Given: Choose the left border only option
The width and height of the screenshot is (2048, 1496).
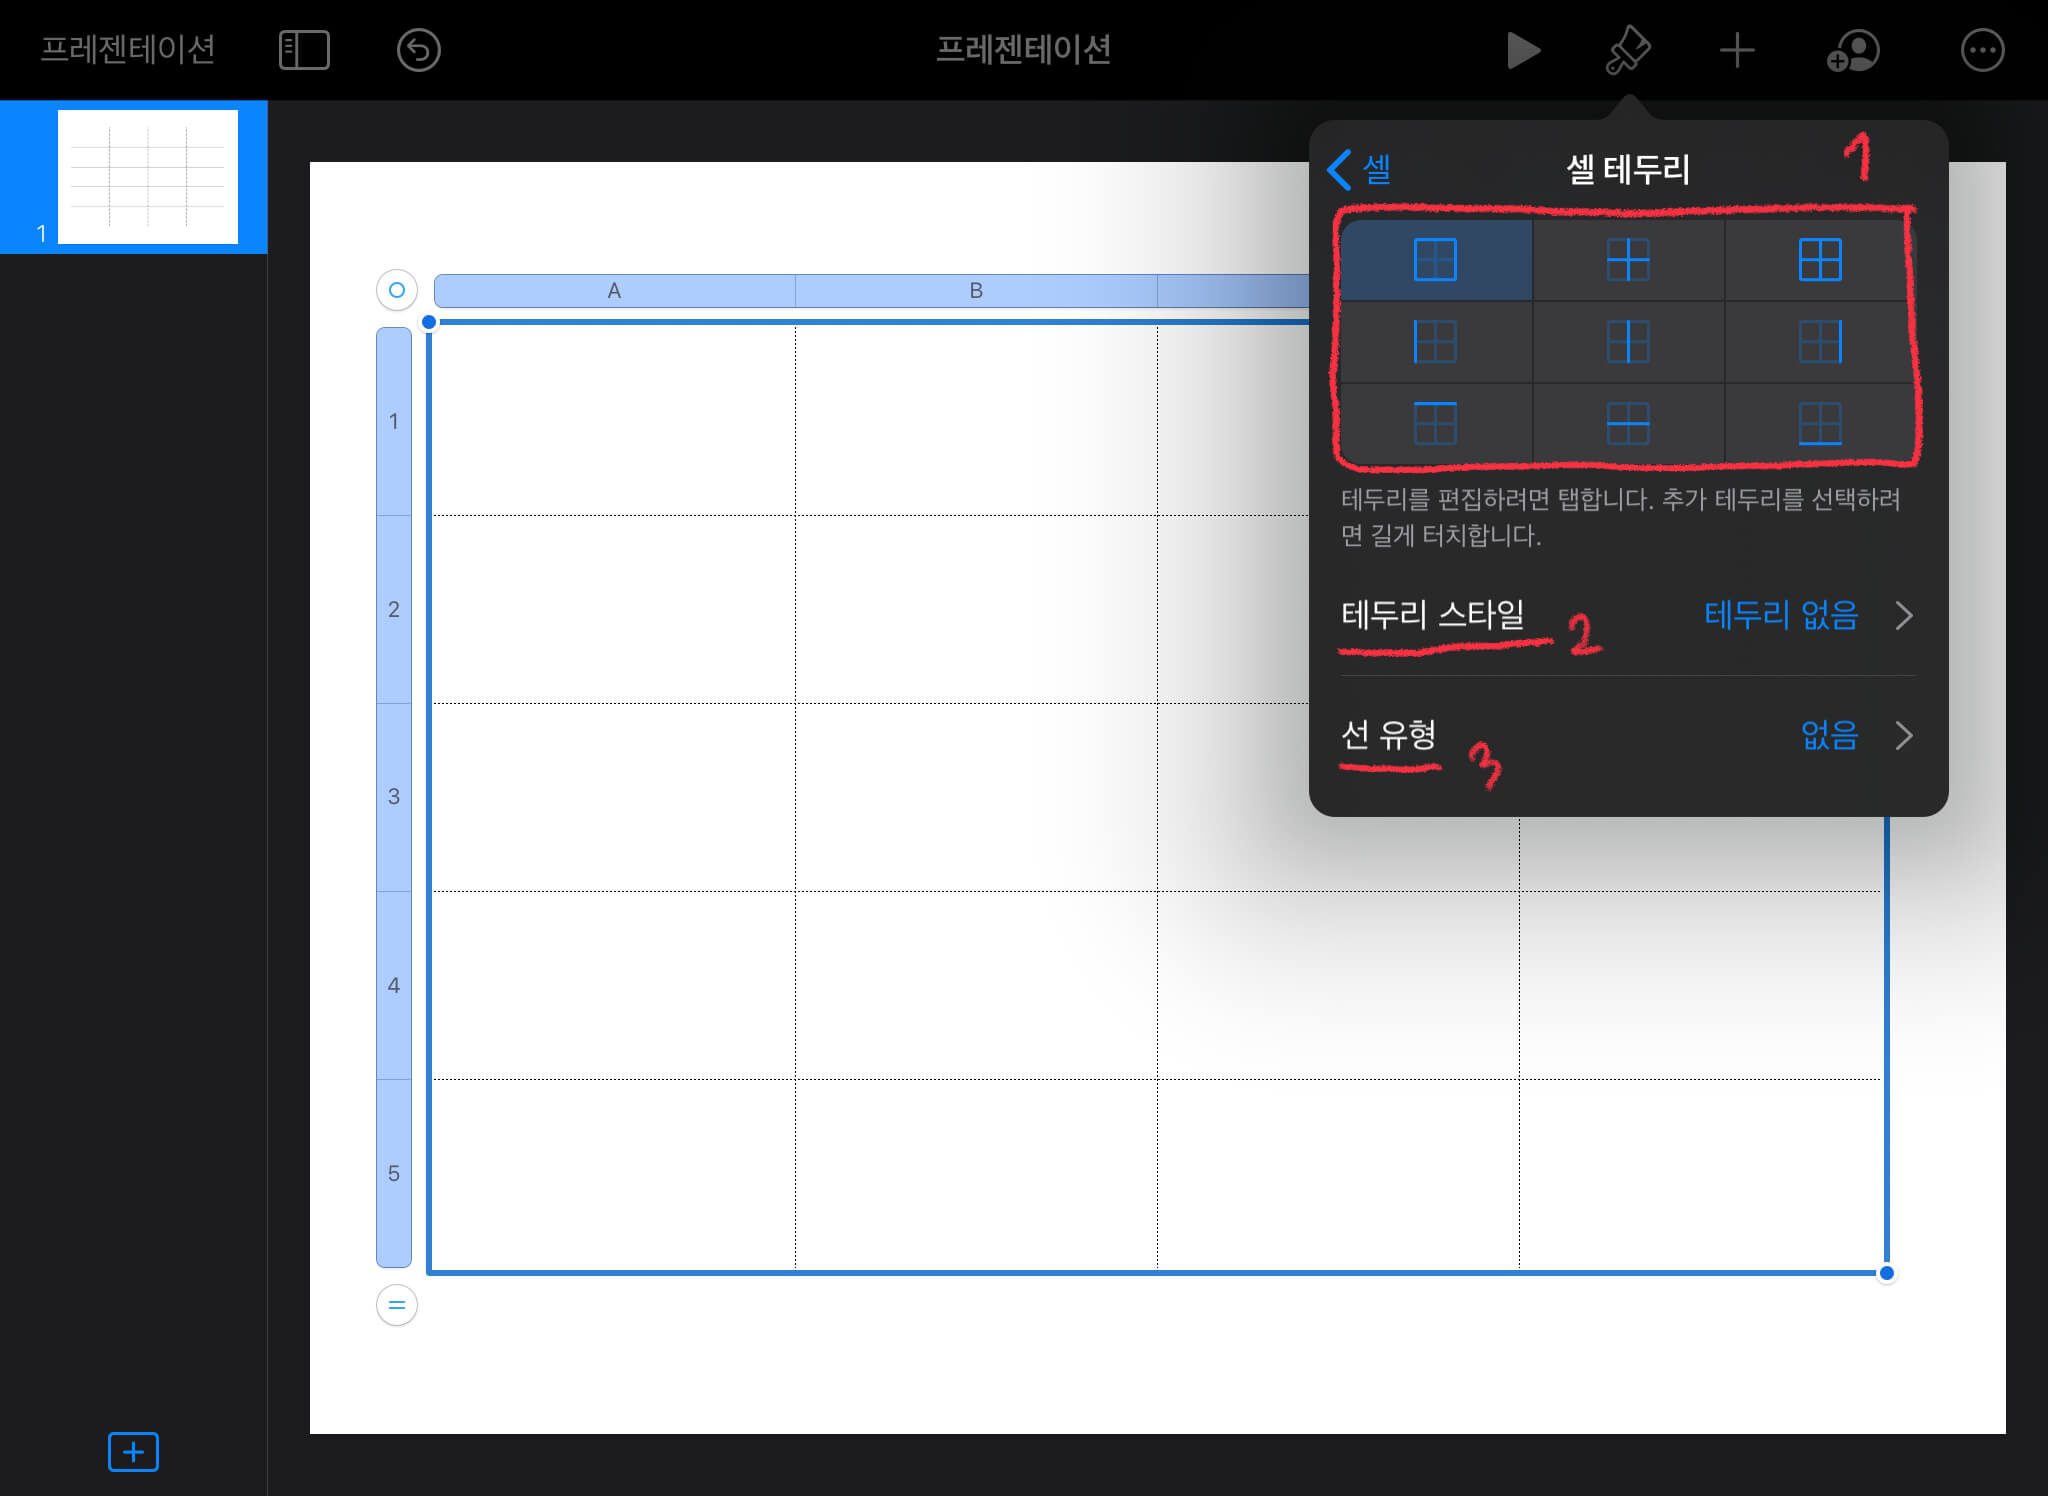Looking at the screenshot, I should click(1435, 342).
